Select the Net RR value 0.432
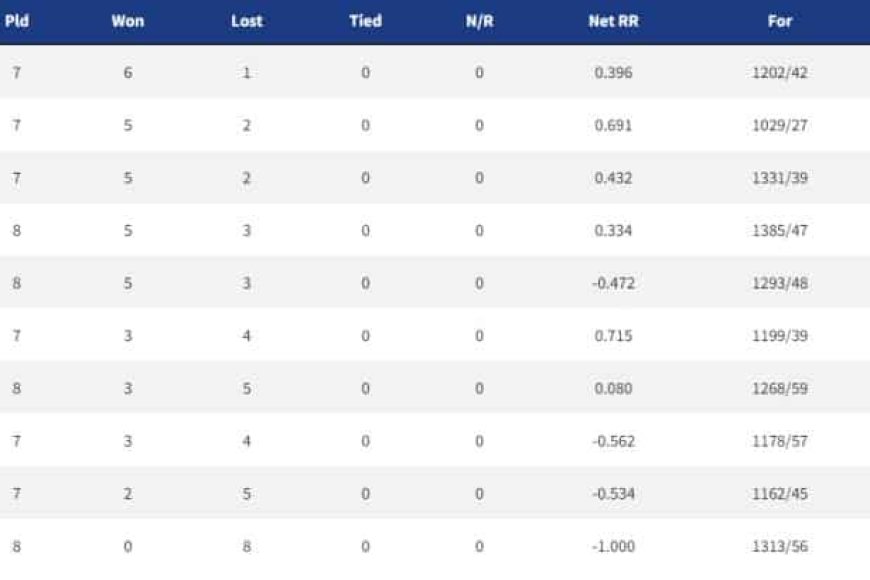The height and width of the screenshot is (580, 870). pos(613,178)
